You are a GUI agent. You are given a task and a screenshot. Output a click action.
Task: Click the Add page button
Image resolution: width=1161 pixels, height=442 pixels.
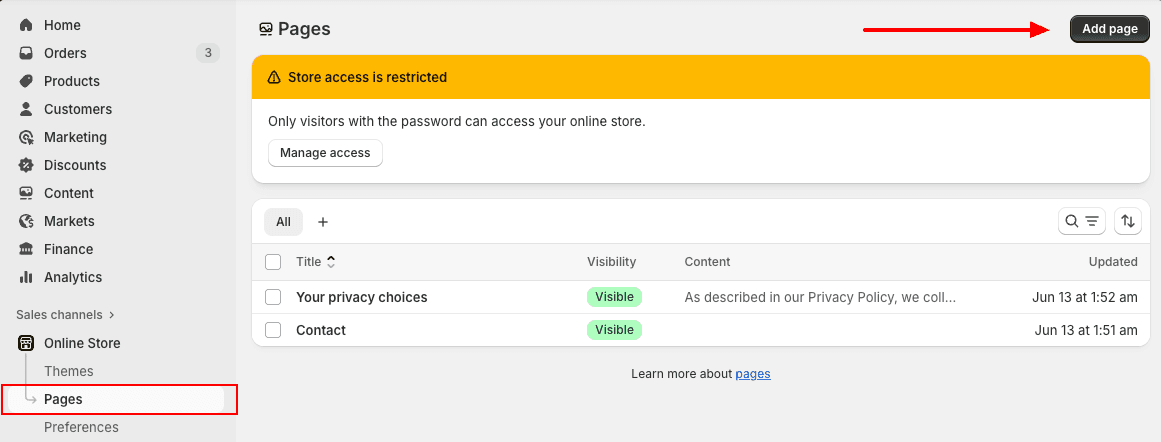pos(1109,29)
